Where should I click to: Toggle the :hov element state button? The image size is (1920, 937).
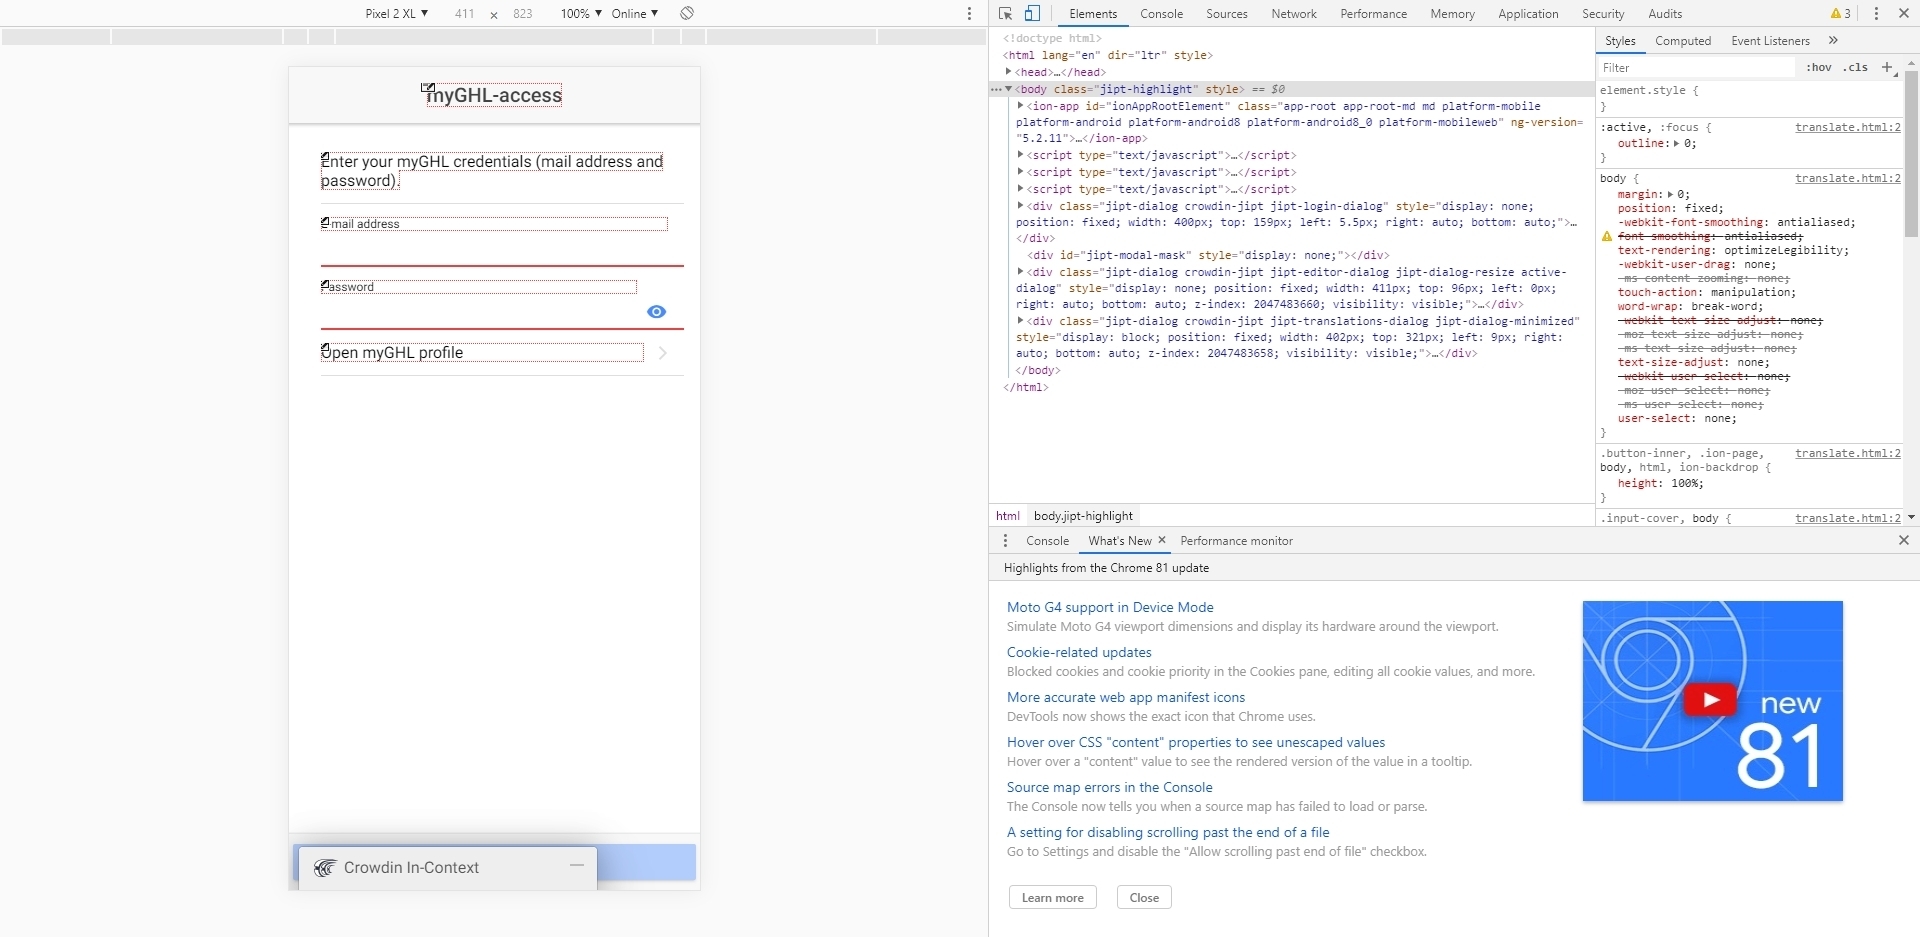[1819, 67]
